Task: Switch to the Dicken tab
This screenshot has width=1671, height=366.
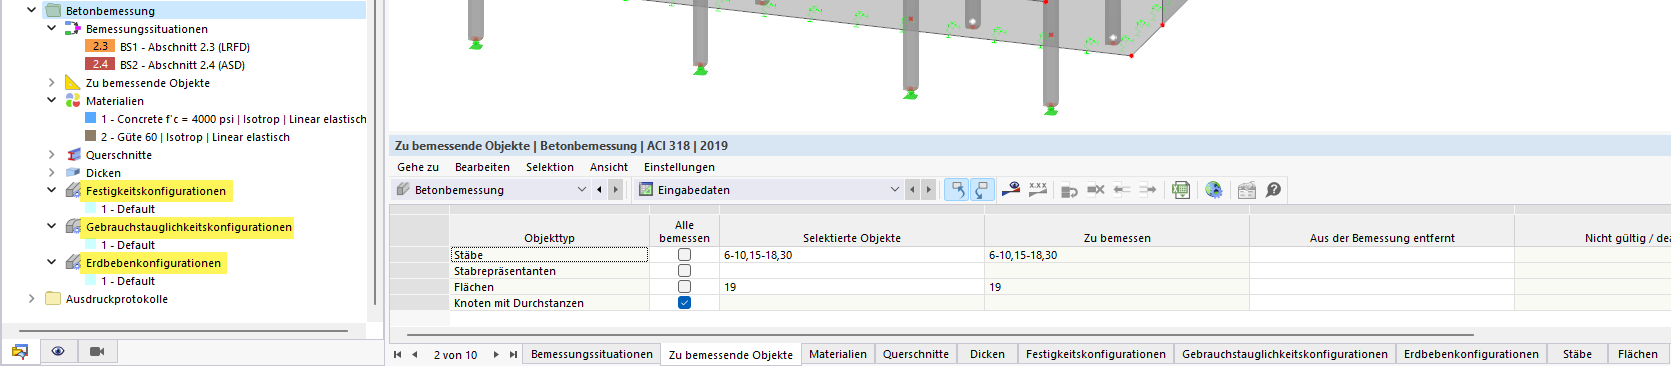Action: point(987,354)
